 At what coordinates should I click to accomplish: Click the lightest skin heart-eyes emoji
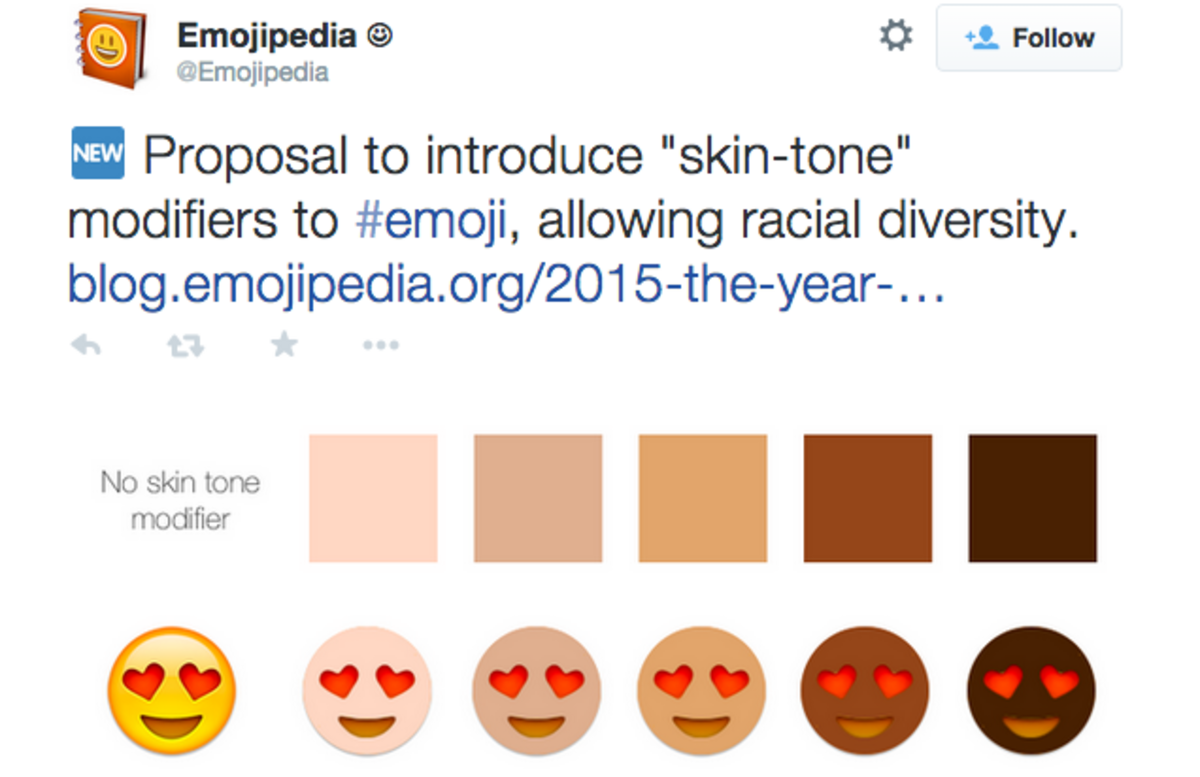point(367,691)
